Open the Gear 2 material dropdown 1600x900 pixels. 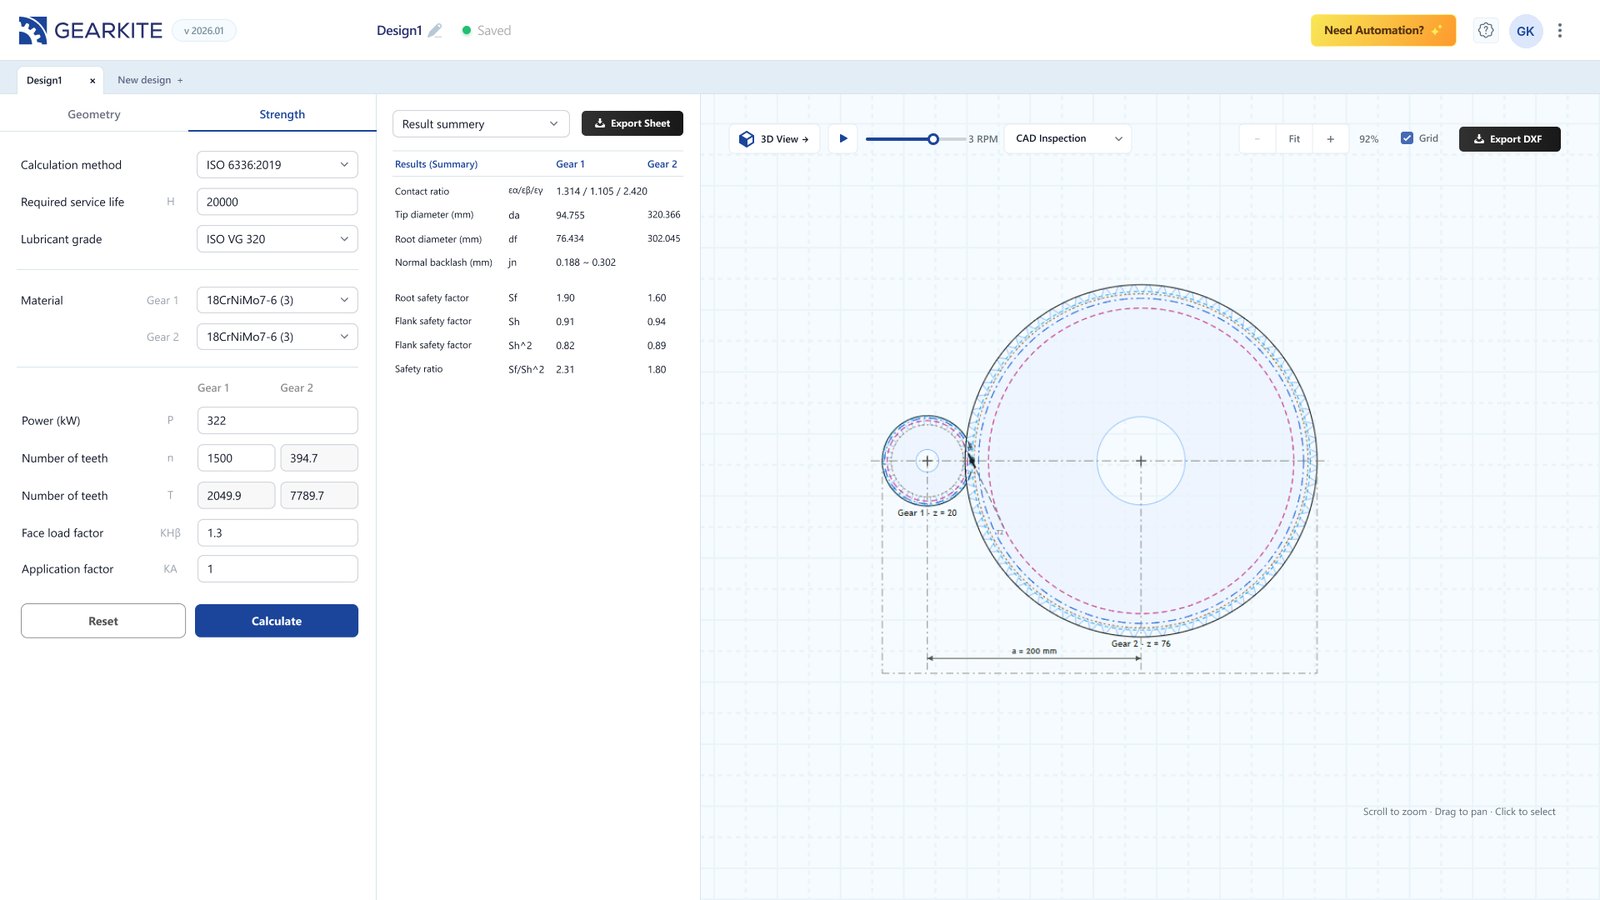pyautogui.click(x=277, y=337)
